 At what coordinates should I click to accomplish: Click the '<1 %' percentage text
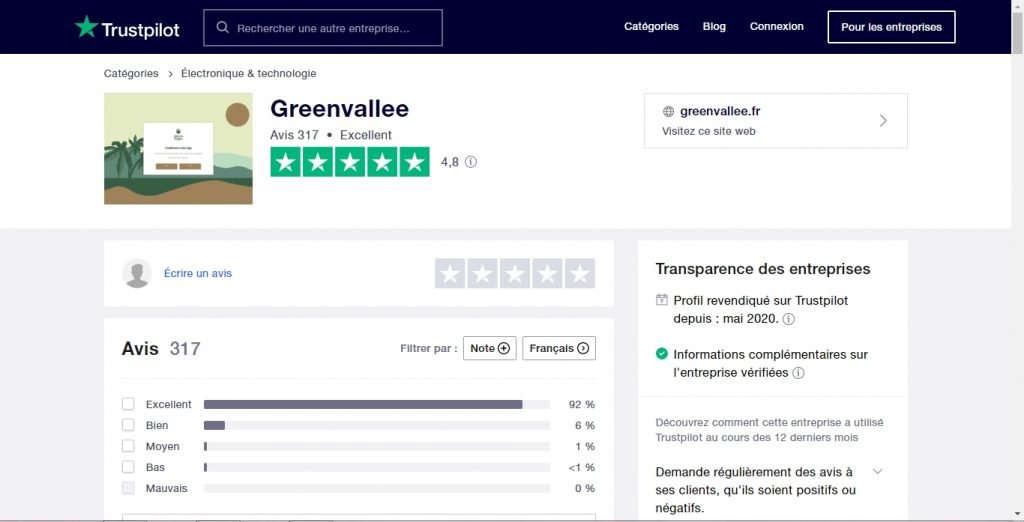tap(582, 467)
